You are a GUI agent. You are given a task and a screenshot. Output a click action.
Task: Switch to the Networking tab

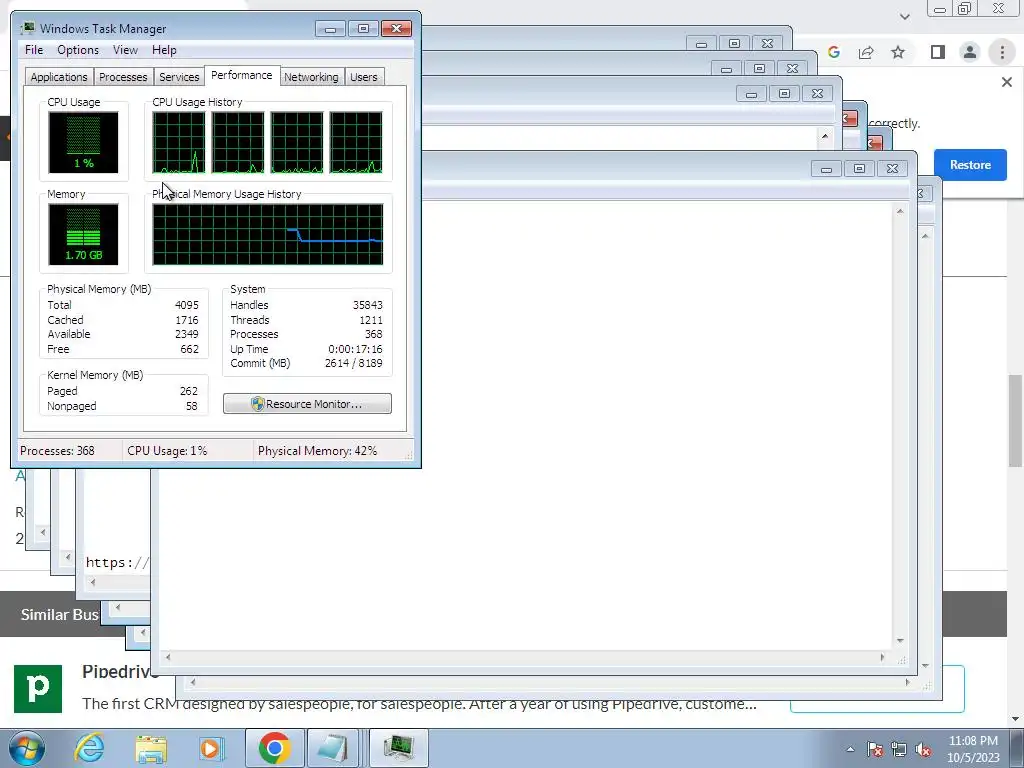point(311,77)
